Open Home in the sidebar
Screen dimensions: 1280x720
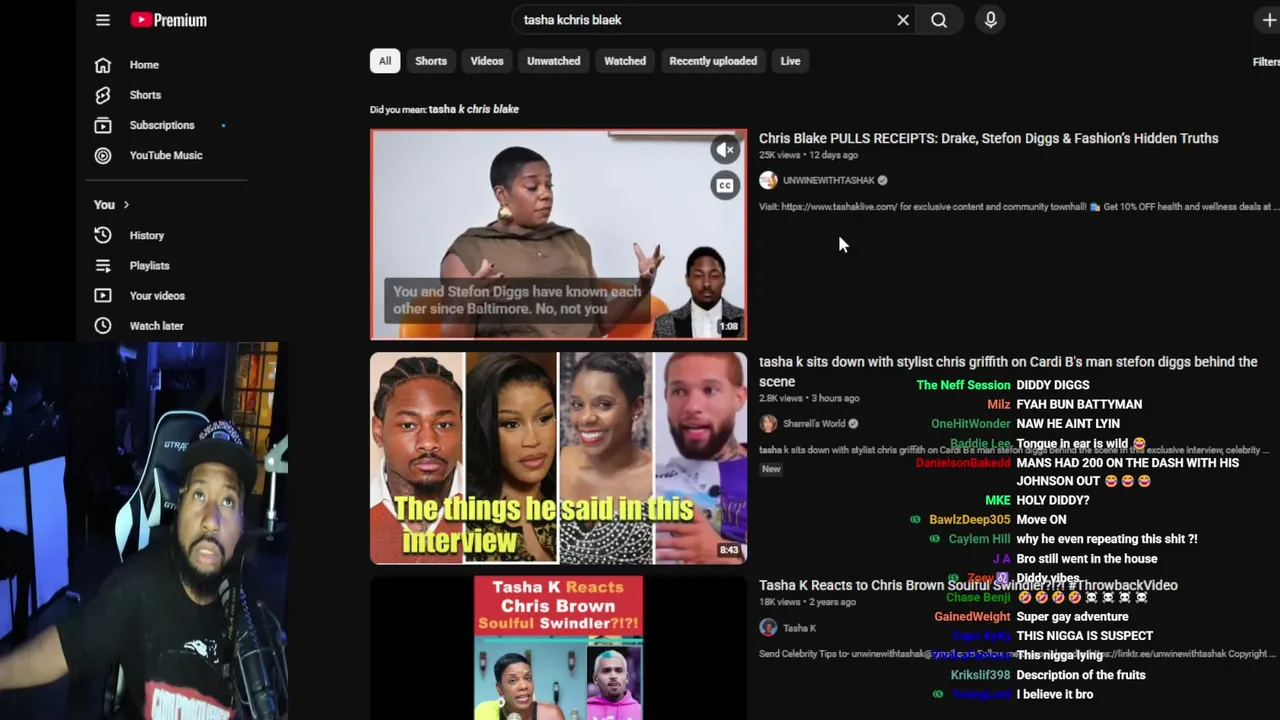[x=143, y=65]
